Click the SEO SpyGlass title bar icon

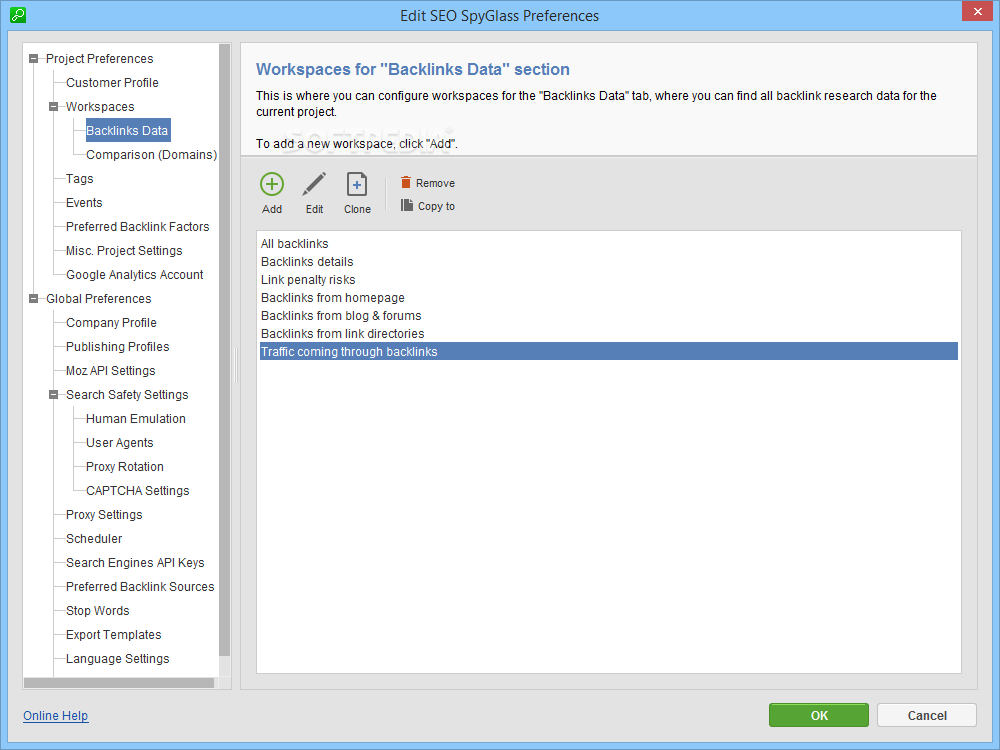pyautogui.click(x=18, y=15)
